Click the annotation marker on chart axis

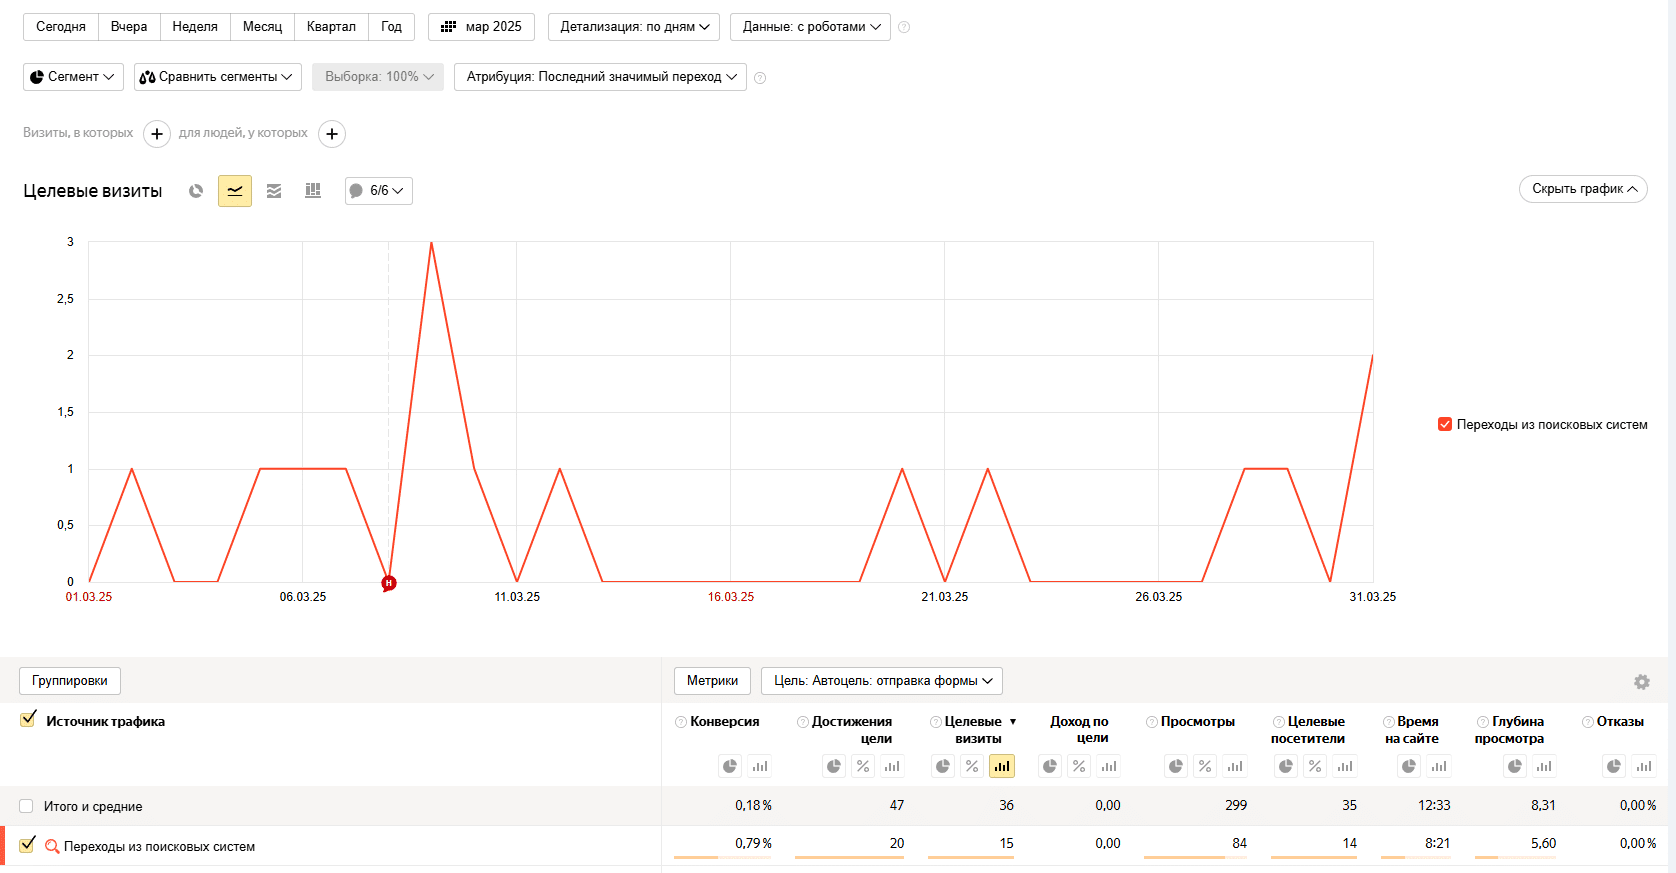point(389,583)
